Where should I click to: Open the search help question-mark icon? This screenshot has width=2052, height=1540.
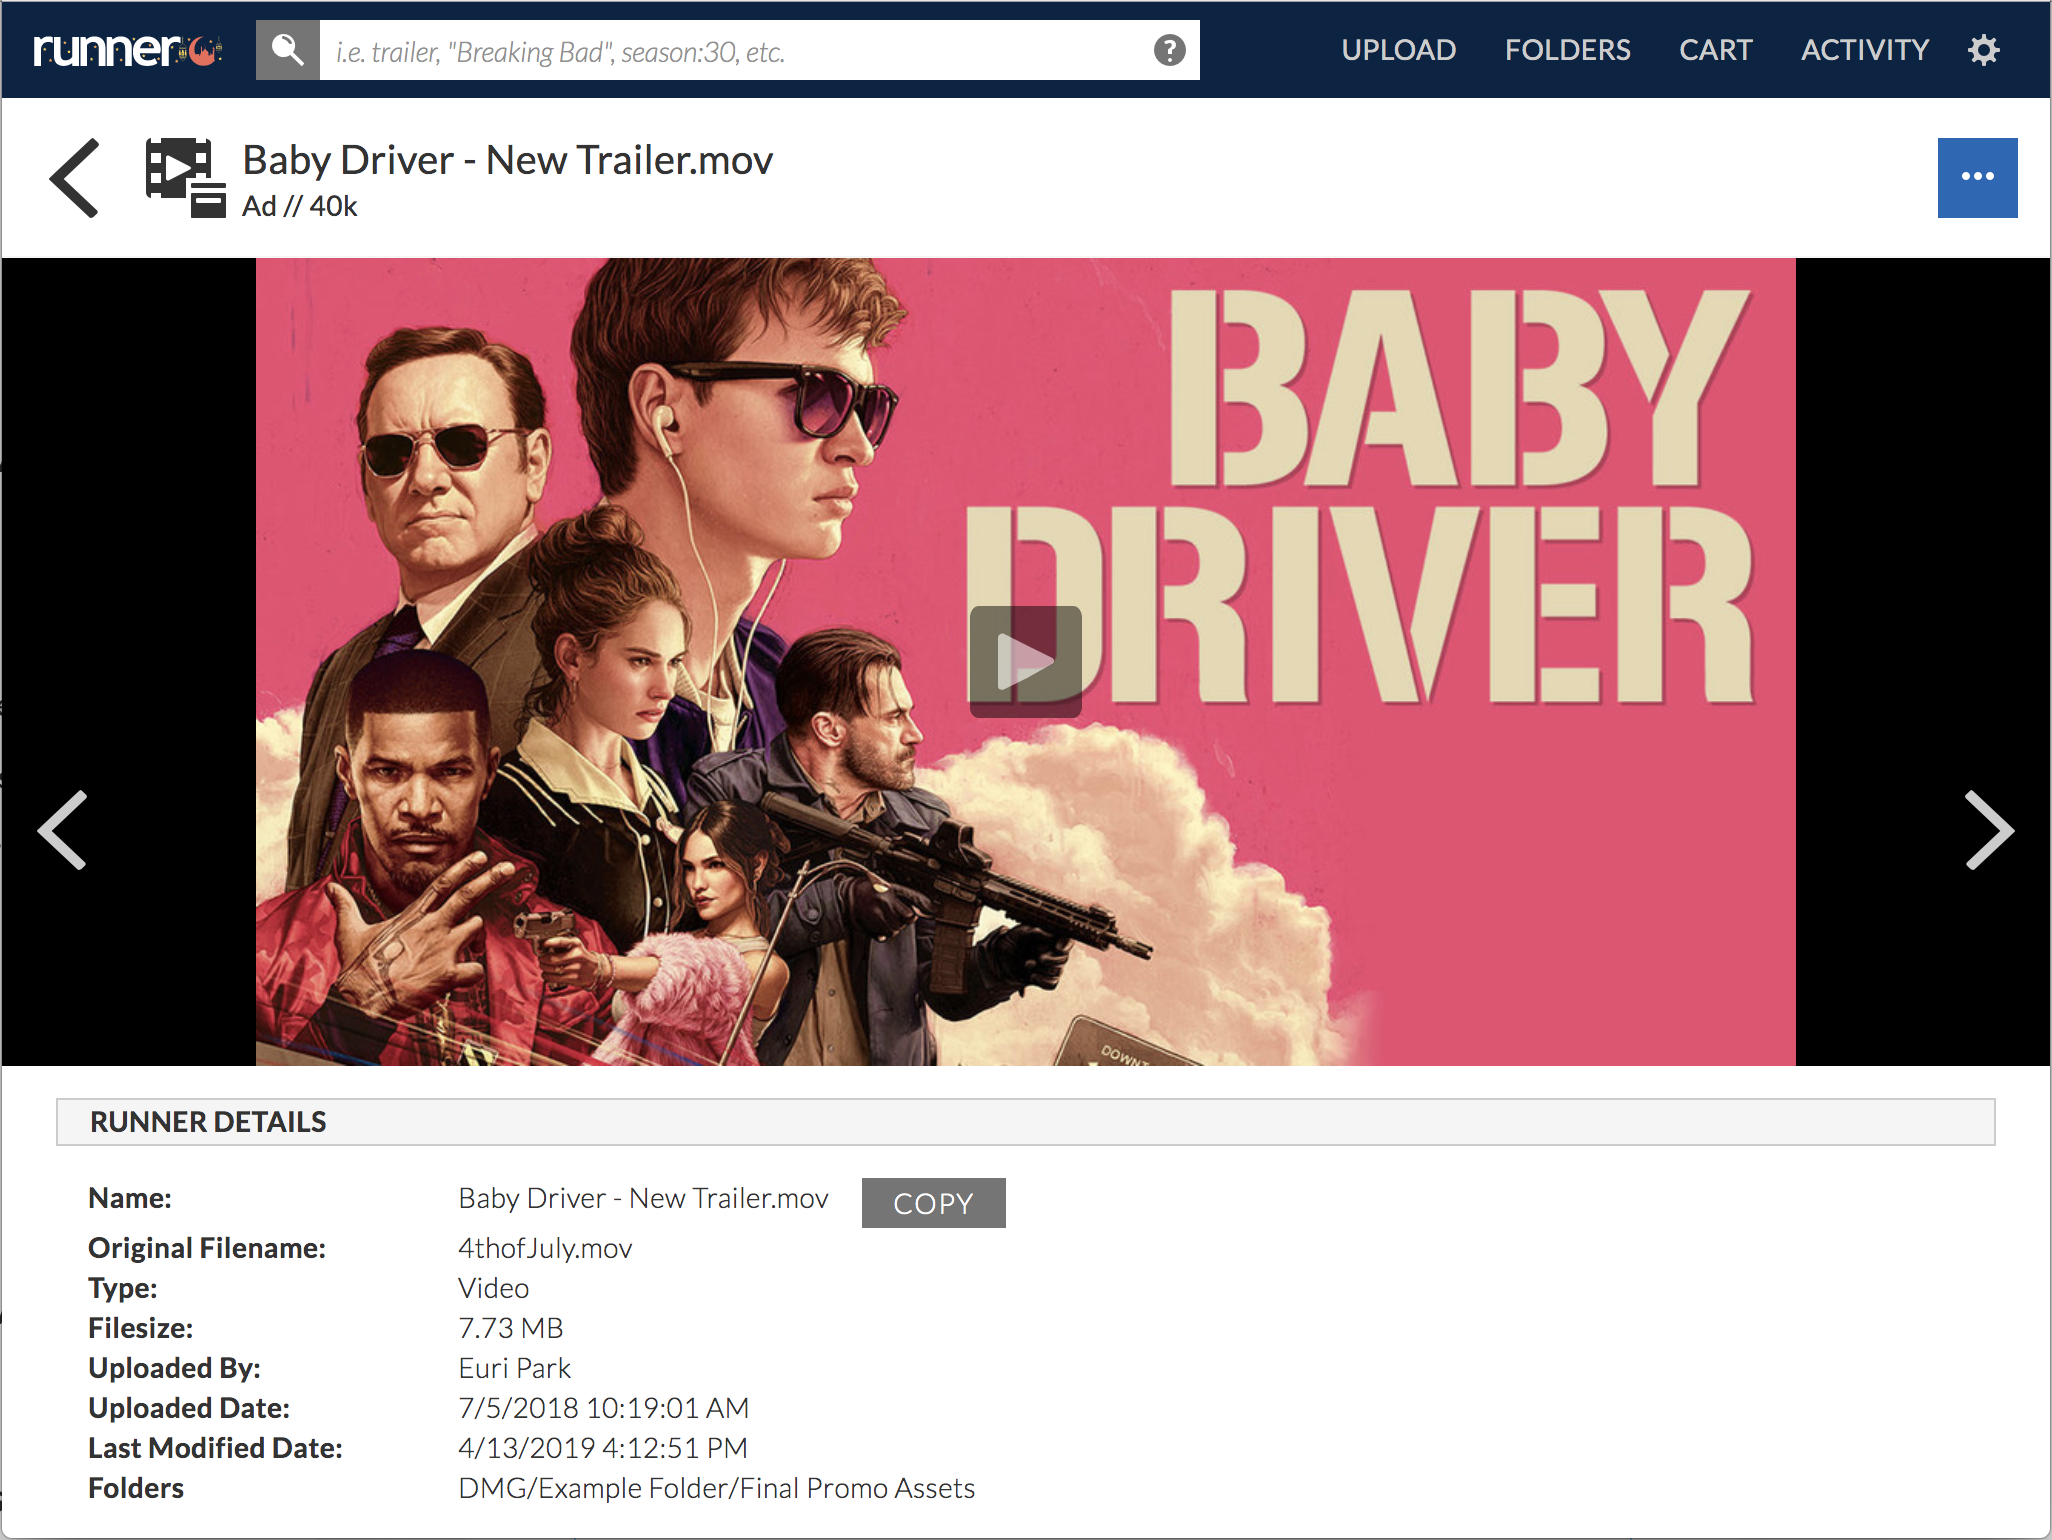(x=1169, y=50)
